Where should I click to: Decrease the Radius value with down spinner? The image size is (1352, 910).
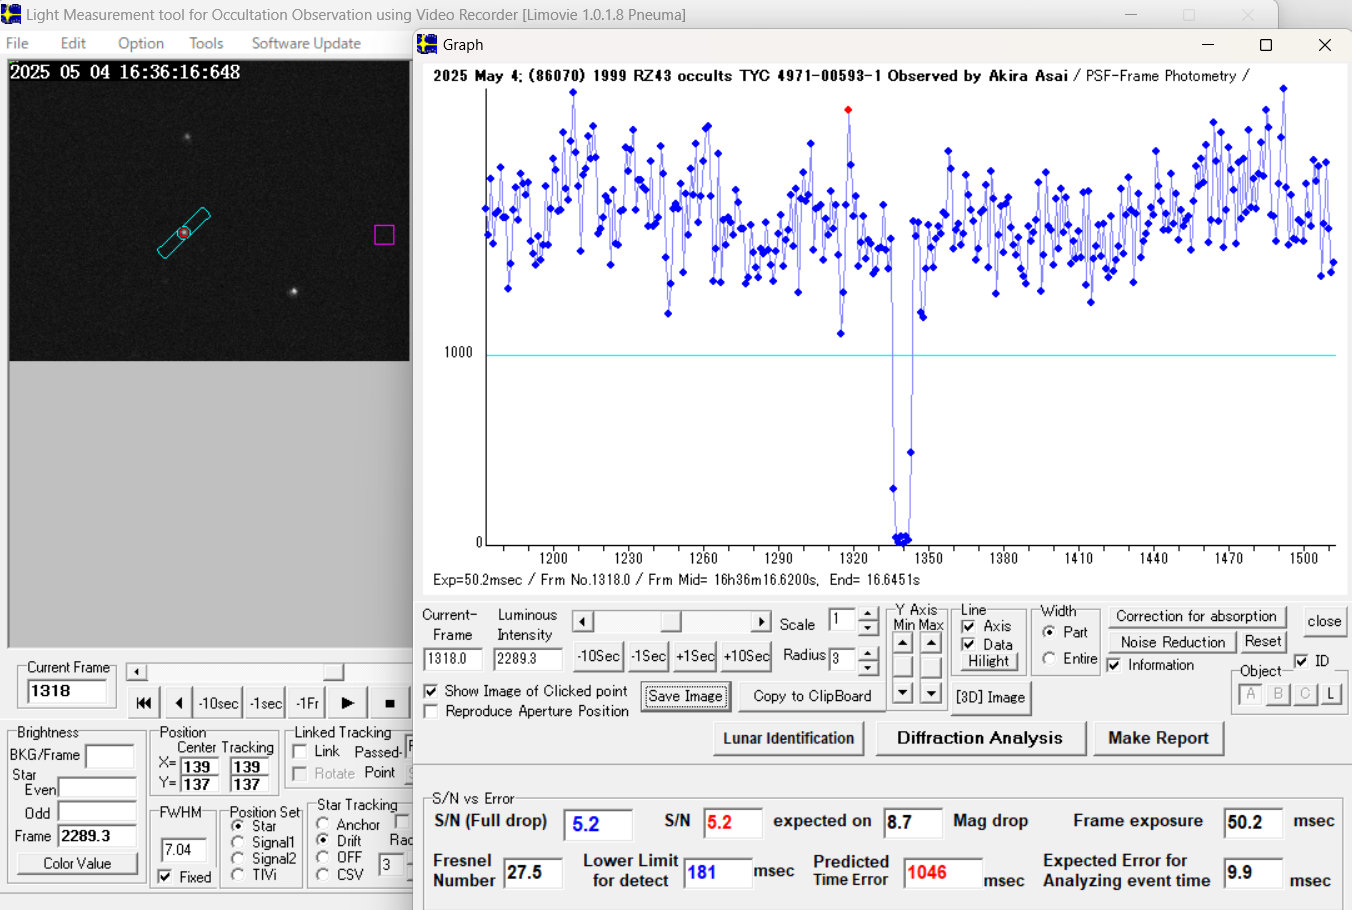point(868,667)
